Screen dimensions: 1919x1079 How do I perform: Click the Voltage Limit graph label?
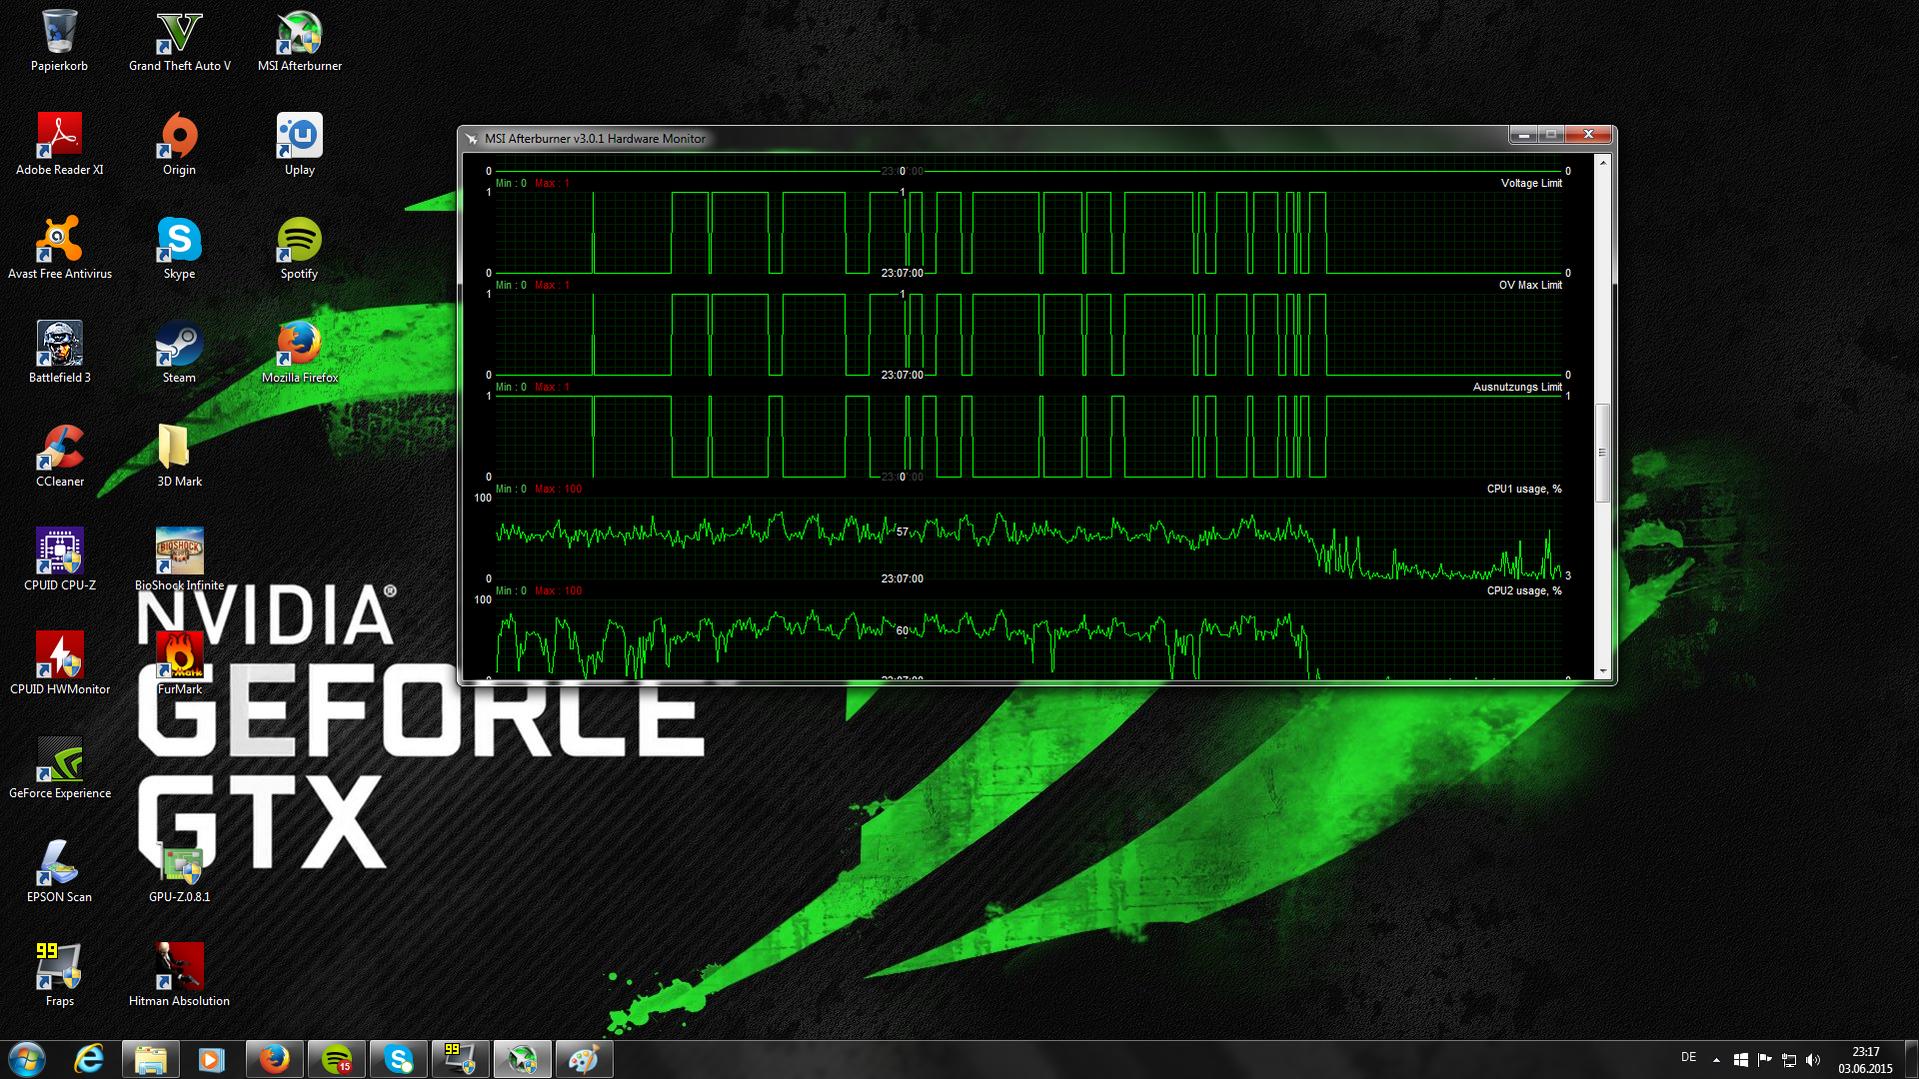[x=1531, y=183]
